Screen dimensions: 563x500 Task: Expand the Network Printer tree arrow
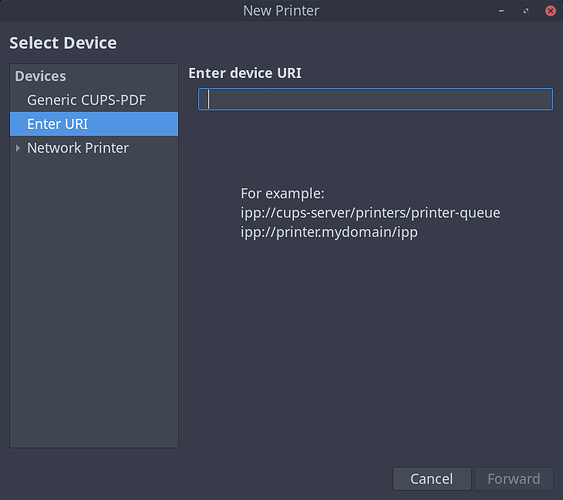(x=18, y=148)
